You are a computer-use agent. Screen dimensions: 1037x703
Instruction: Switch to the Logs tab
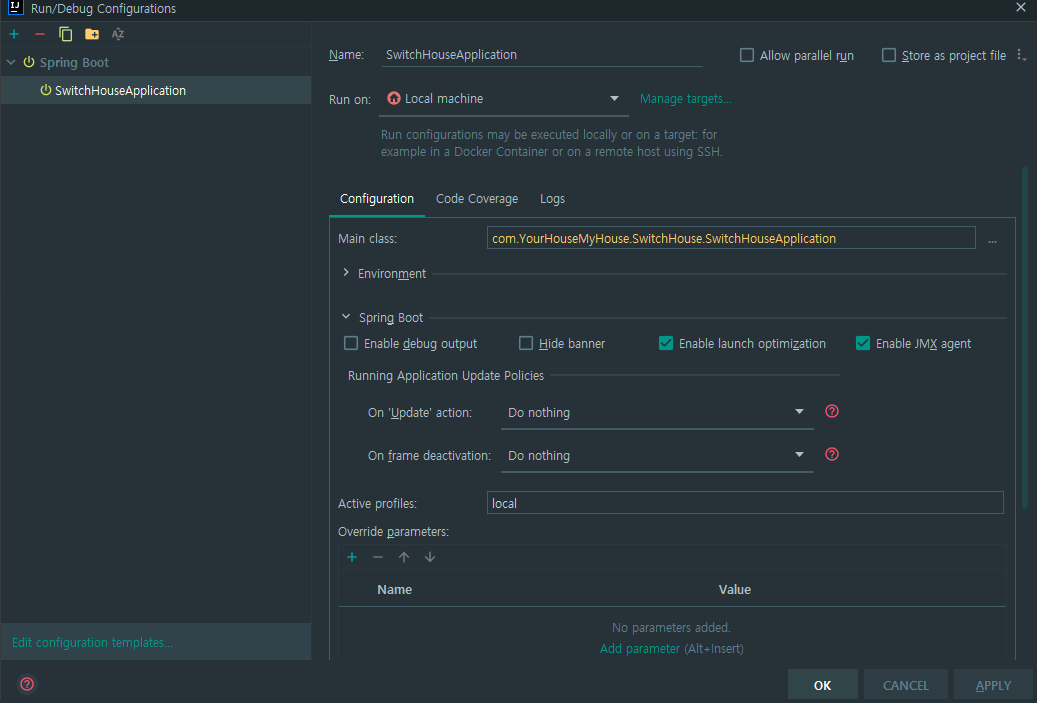point(552,199)
